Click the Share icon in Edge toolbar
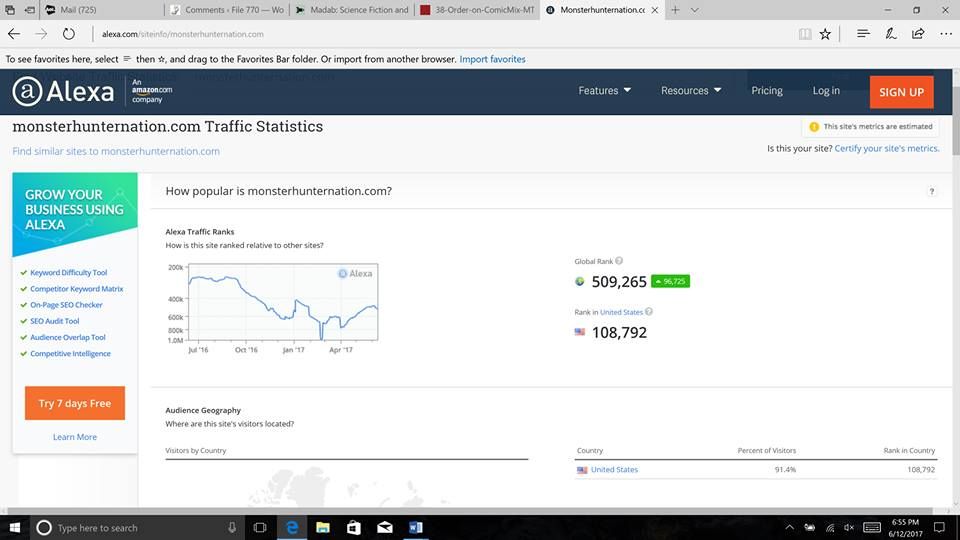This screenshot has height=540, width=960. [917, 34]
